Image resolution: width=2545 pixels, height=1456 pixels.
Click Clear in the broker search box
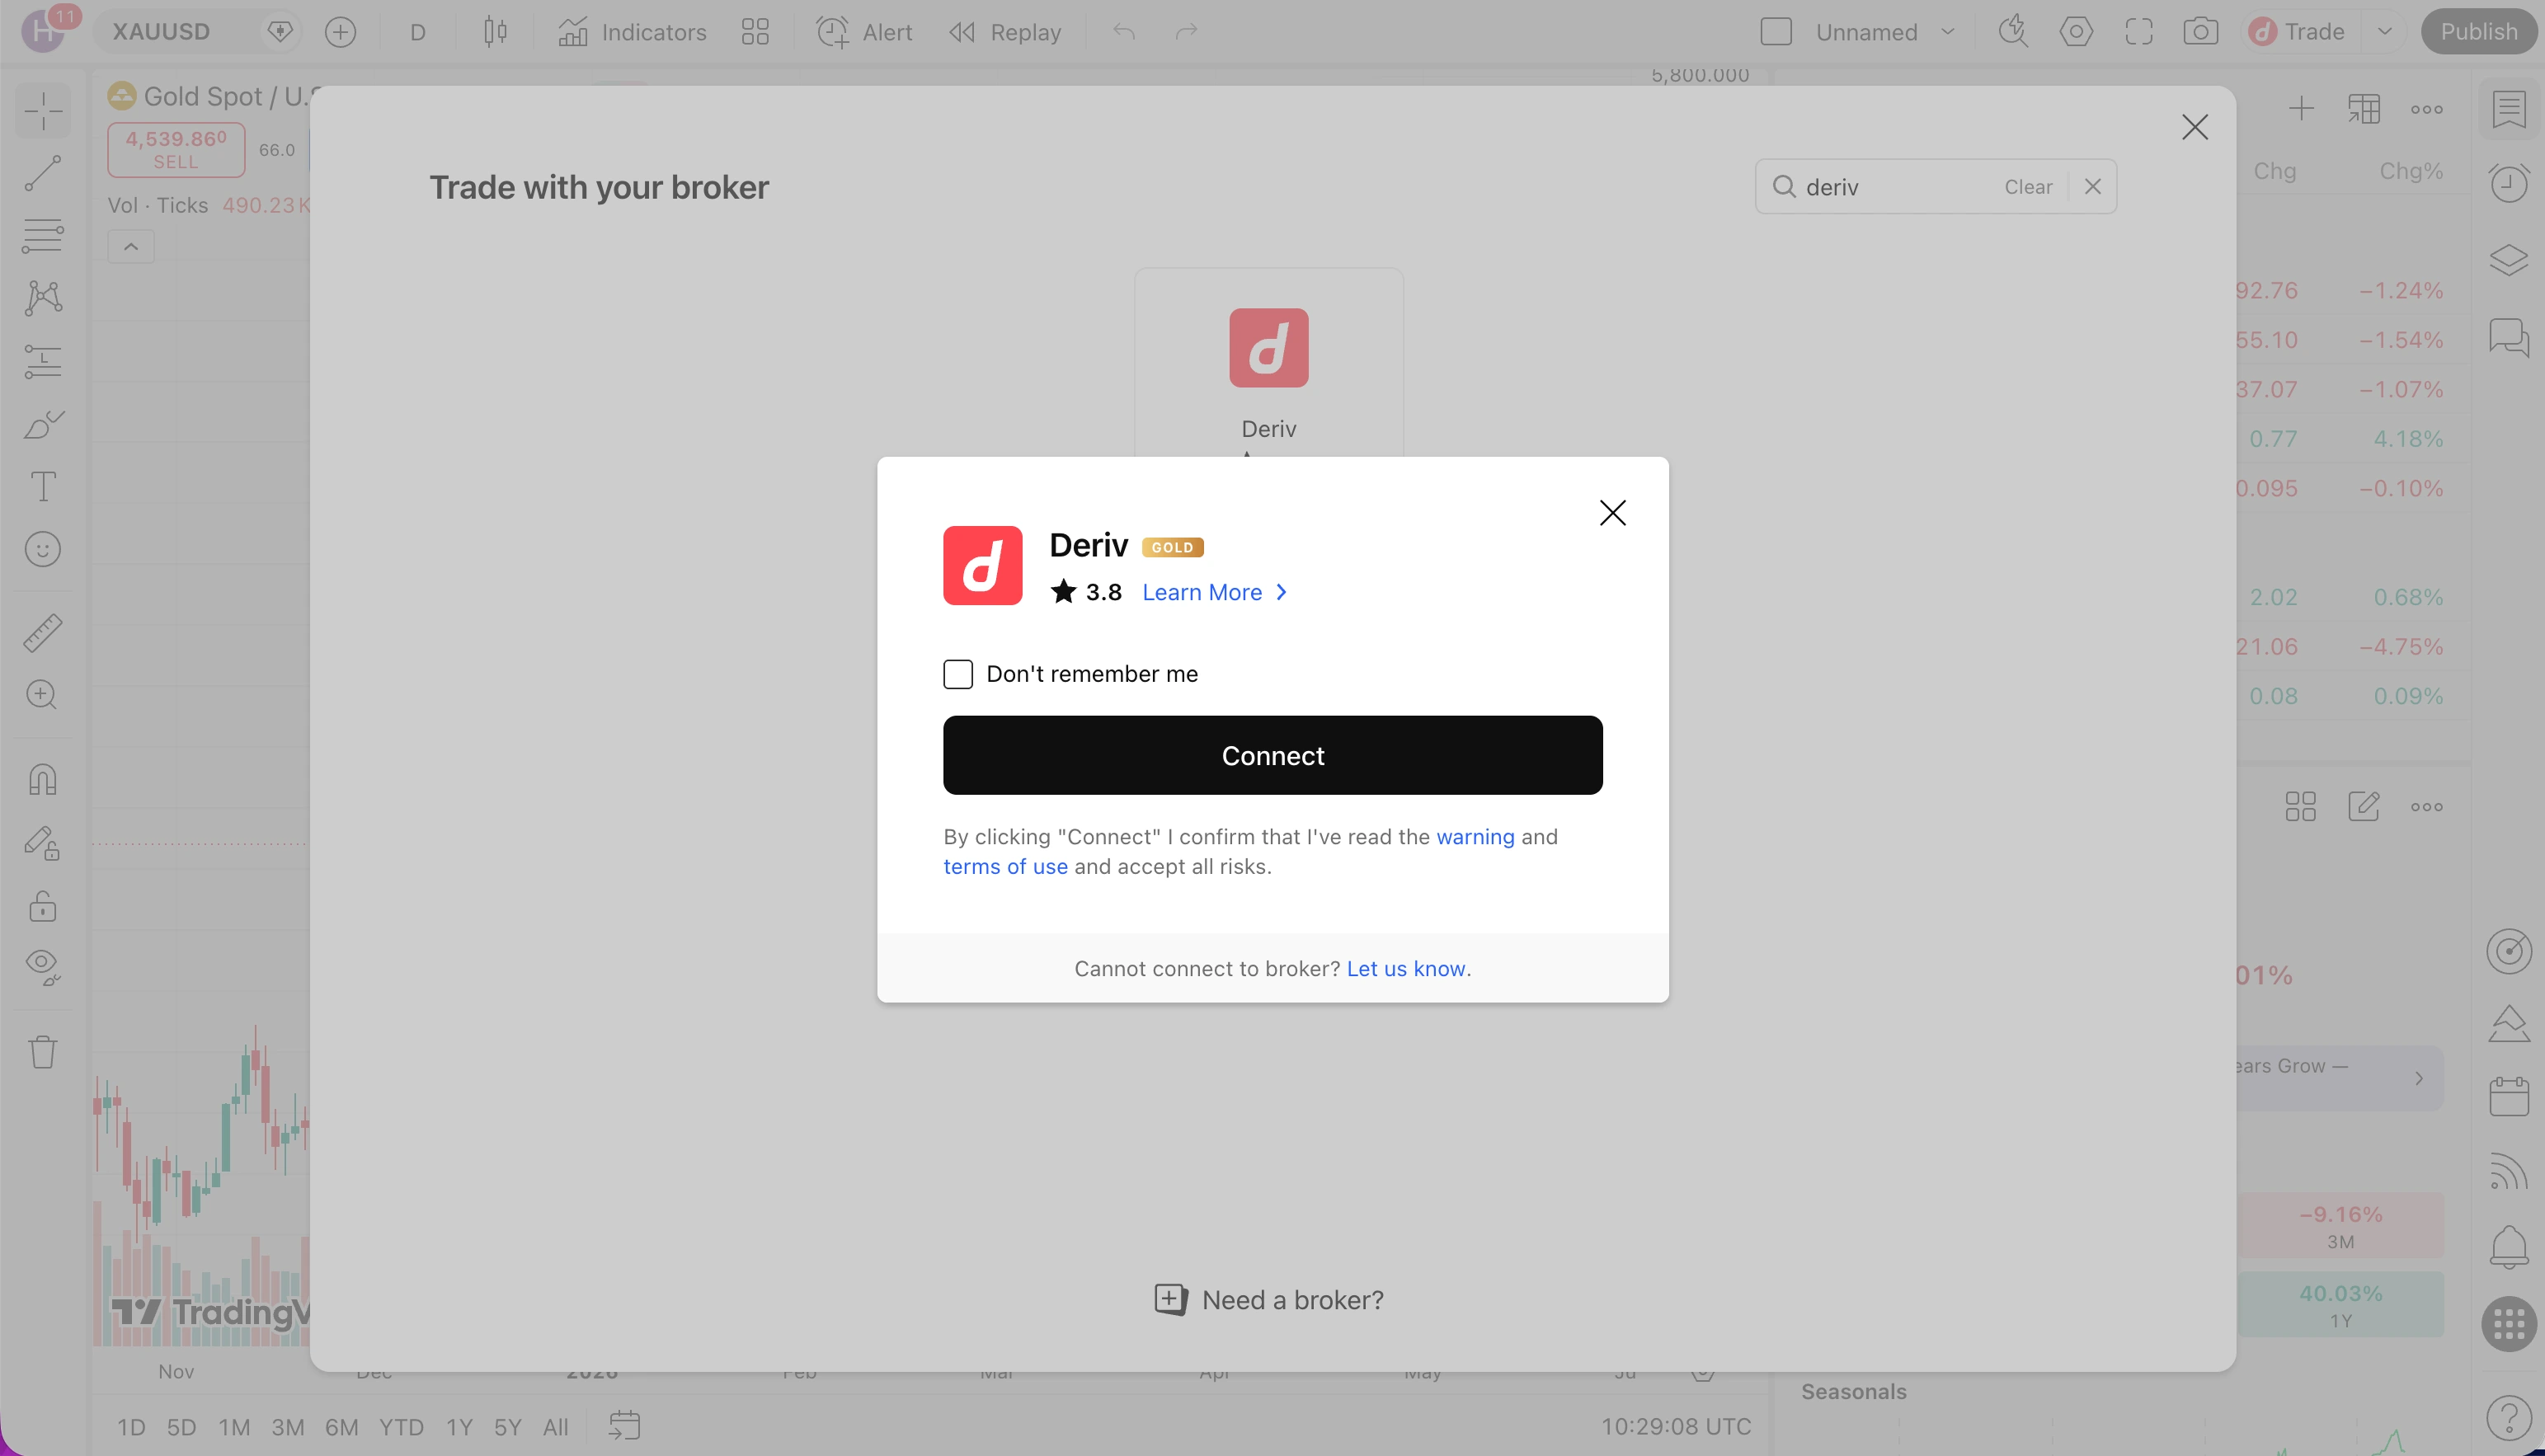point(2027,187)
